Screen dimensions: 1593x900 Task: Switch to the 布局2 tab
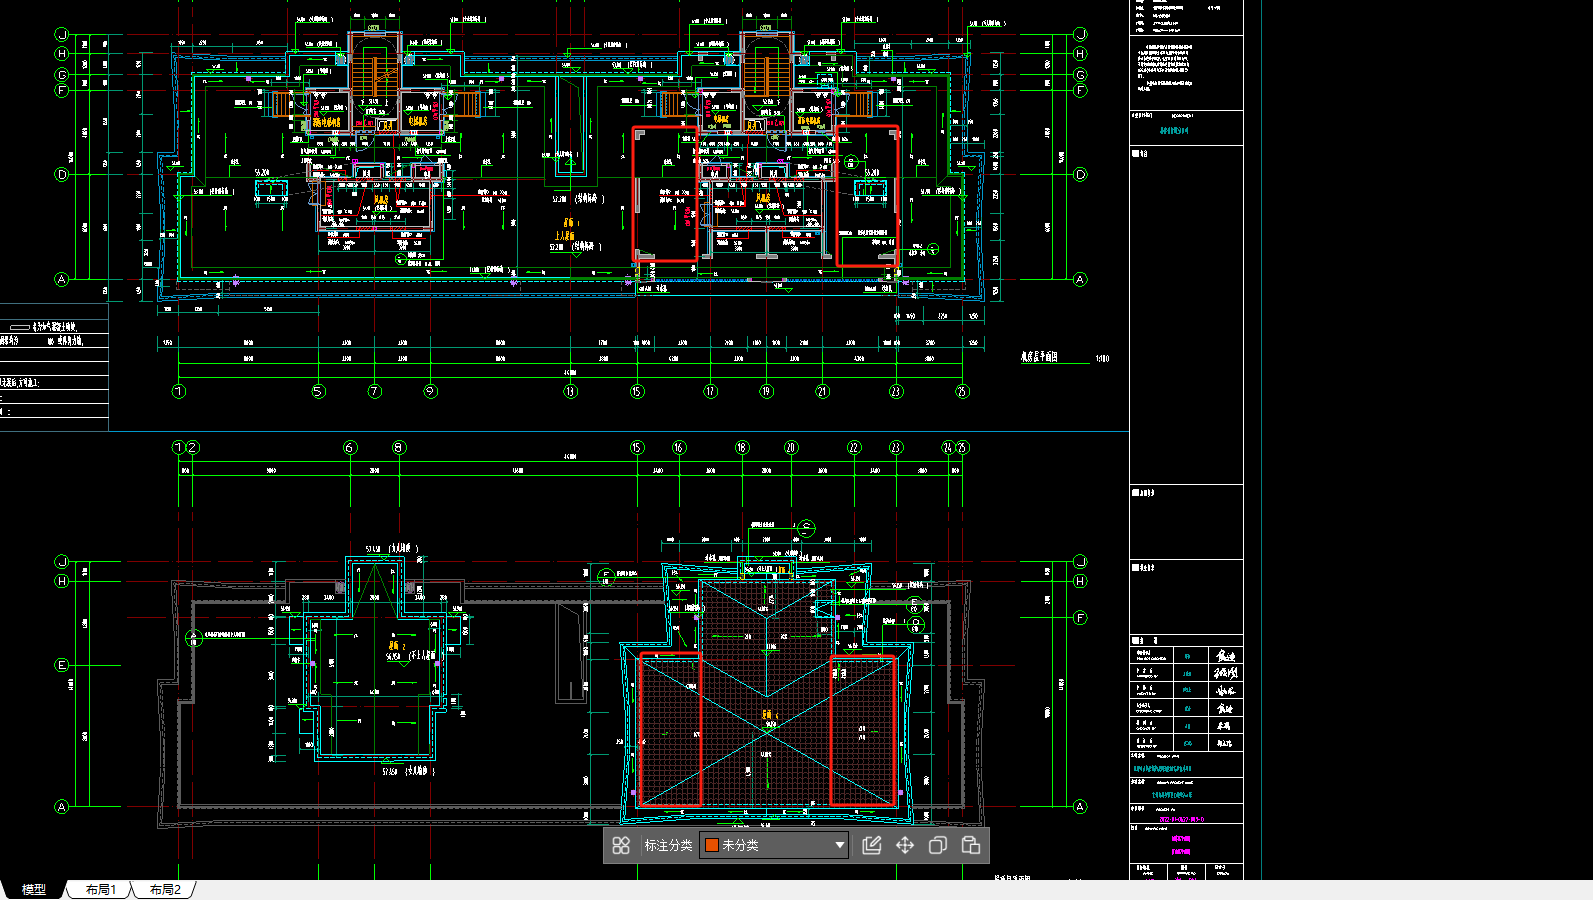165,889
